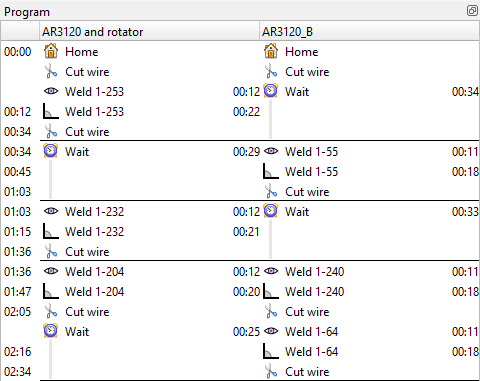
Task: Click the weld seam icon for Weld 1-253 at 00:12
Action: tap(51, 111)
